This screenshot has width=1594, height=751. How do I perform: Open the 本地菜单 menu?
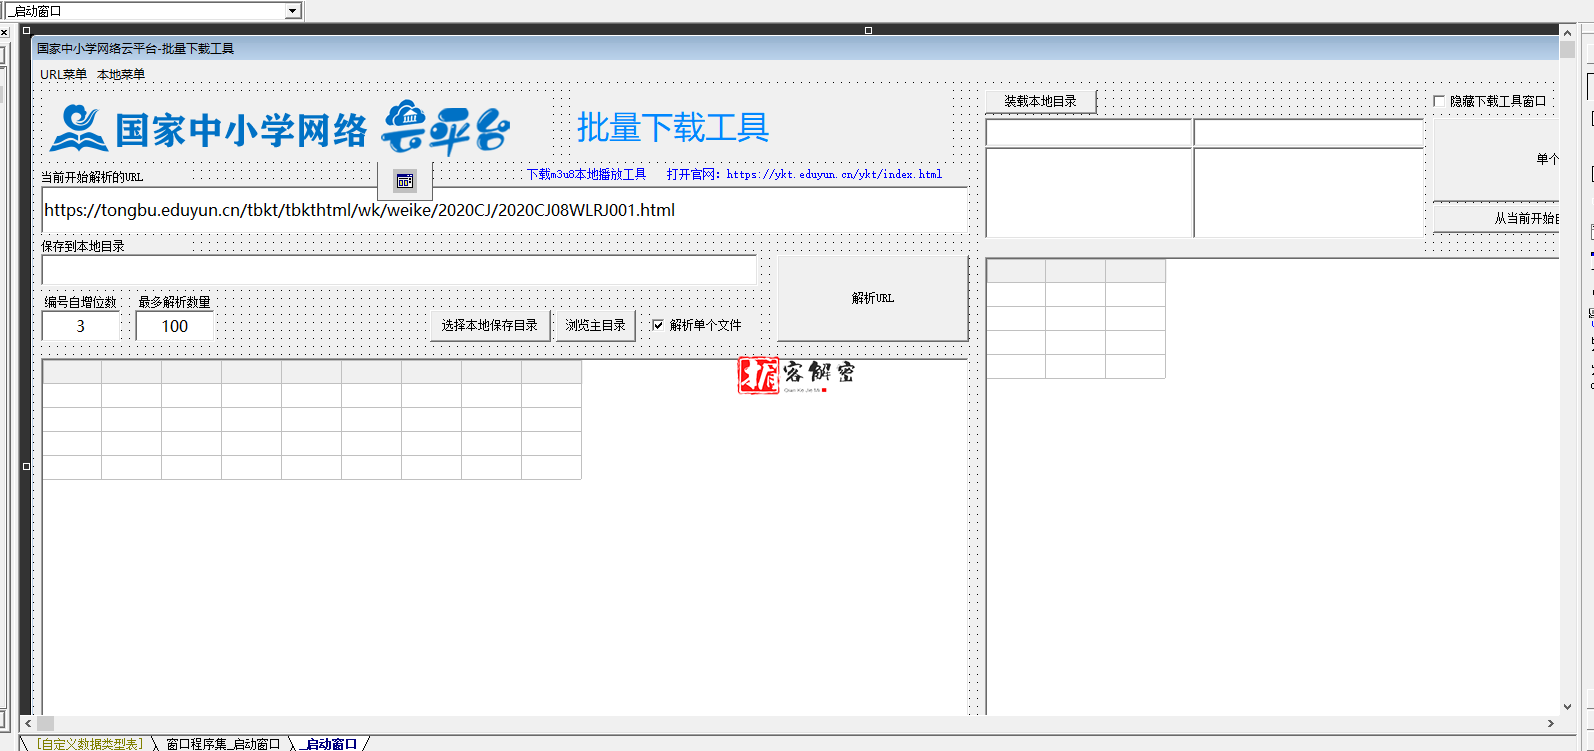coord(121,75)
